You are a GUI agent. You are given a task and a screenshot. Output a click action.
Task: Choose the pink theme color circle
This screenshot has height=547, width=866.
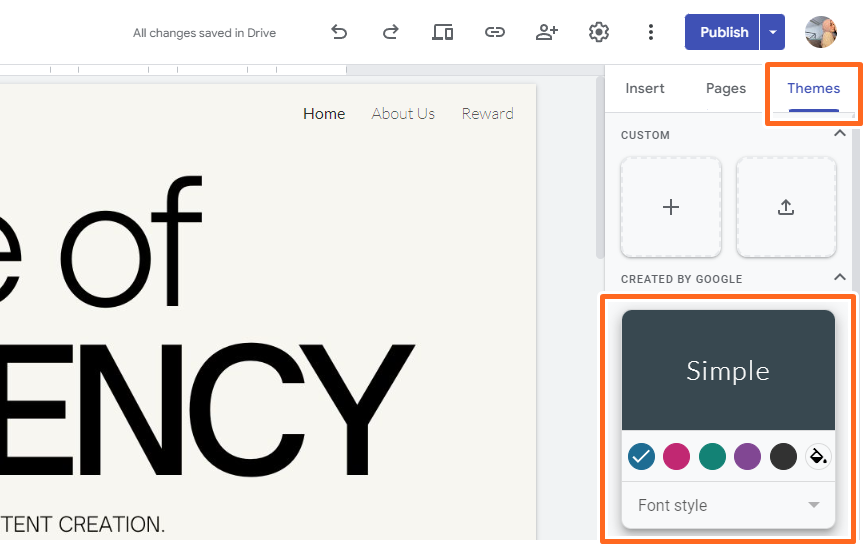click(677, 457)
